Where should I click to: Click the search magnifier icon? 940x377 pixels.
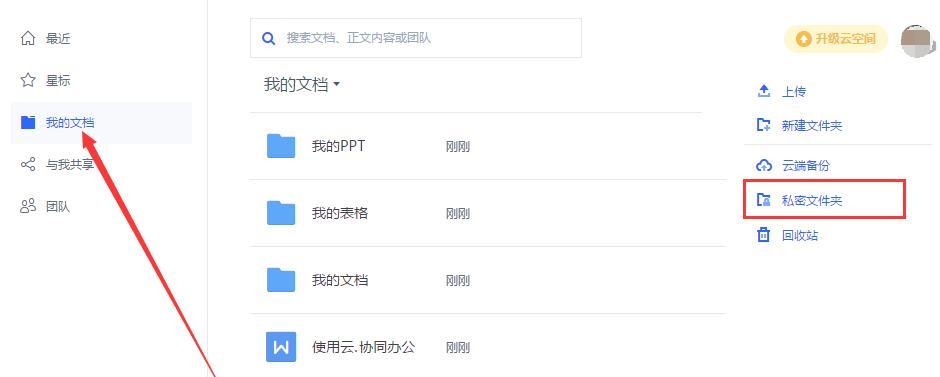click(269, 38)
